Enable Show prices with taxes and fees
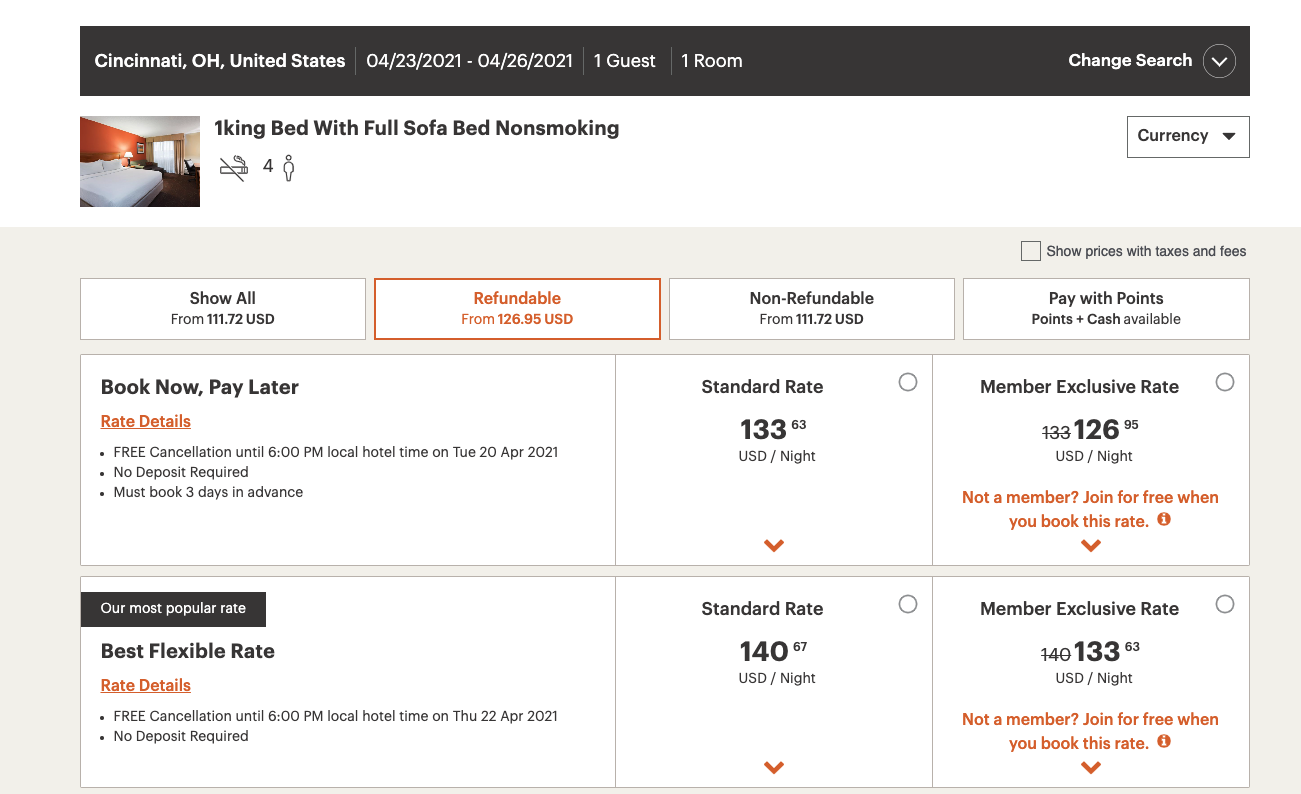Image resolution: width=1301 pixels, height=794 pixels. [1031, 251]
